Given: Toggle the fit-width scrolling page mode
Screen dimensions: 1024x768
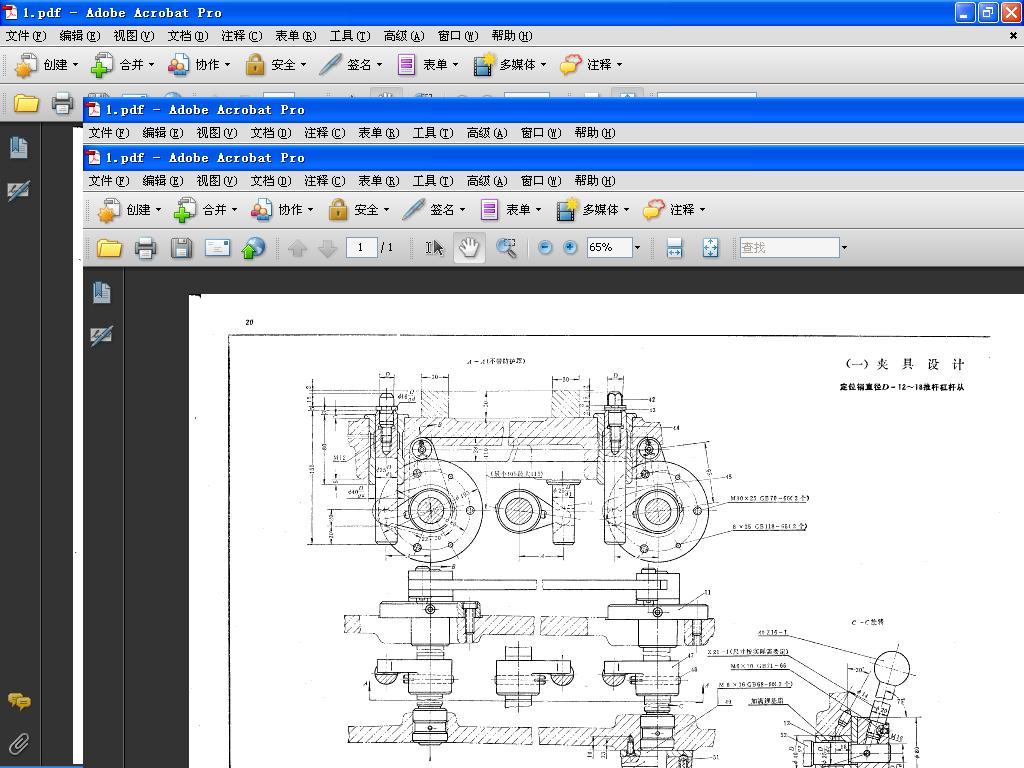Looking at the screenshot, I should pos(674,248).
